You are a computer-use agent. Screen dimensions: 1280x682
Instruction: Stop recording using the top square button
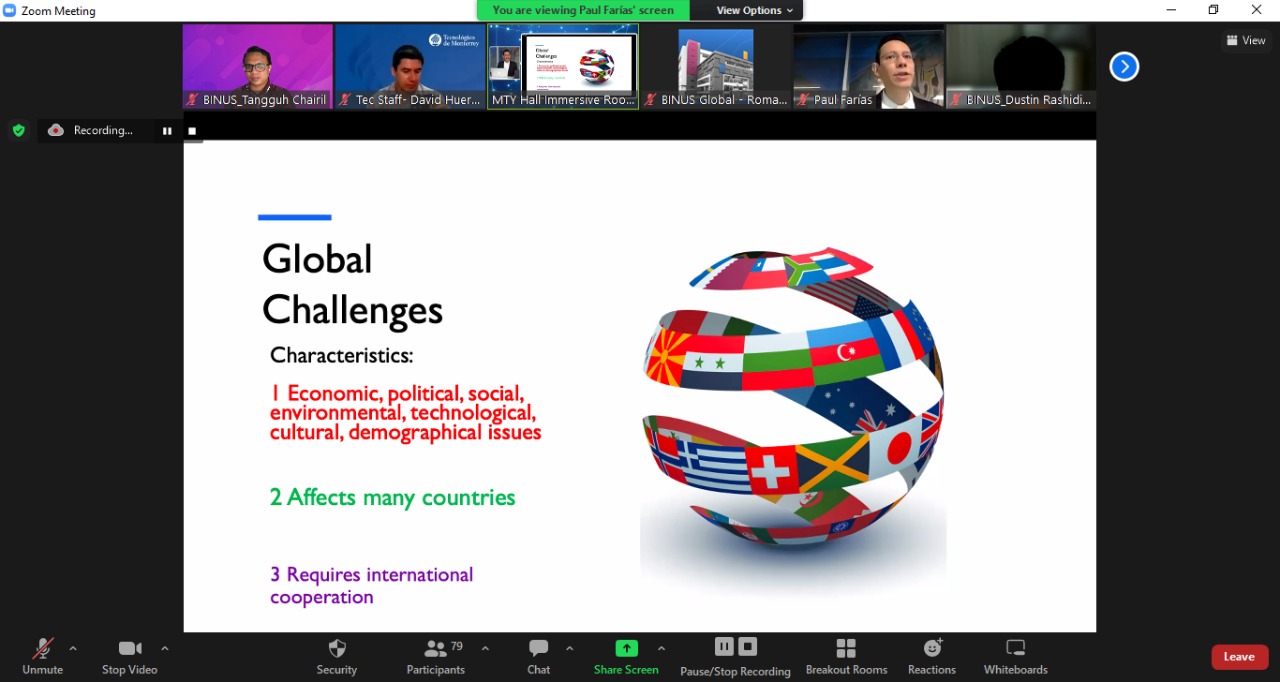point(192,131)
